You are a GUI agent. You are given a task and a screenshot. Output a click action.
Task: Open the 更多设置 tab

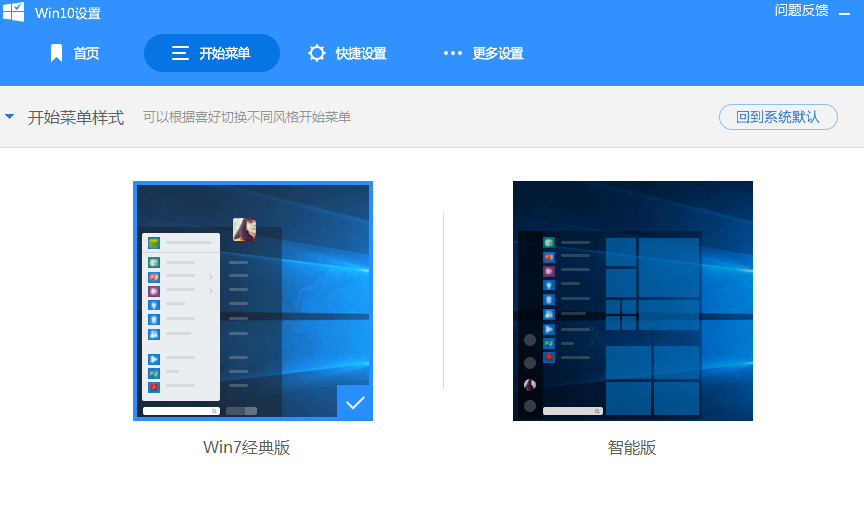484,53
